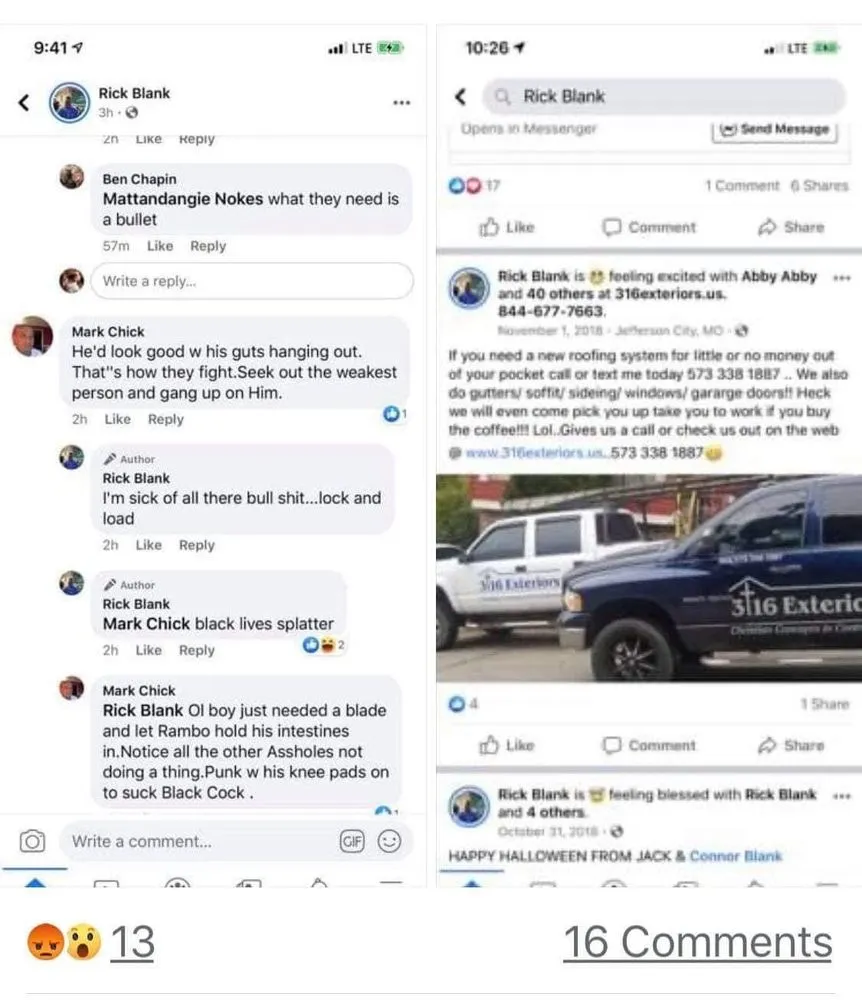Like Mark Chick's guts hanging out comment
This screenshot has height=1000, width=862.
click(x=117, y=419)
